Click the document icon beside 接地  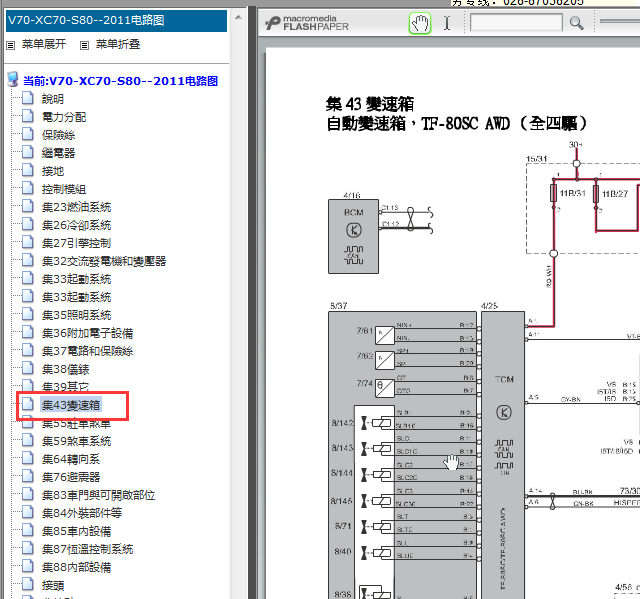pos(28,170)
